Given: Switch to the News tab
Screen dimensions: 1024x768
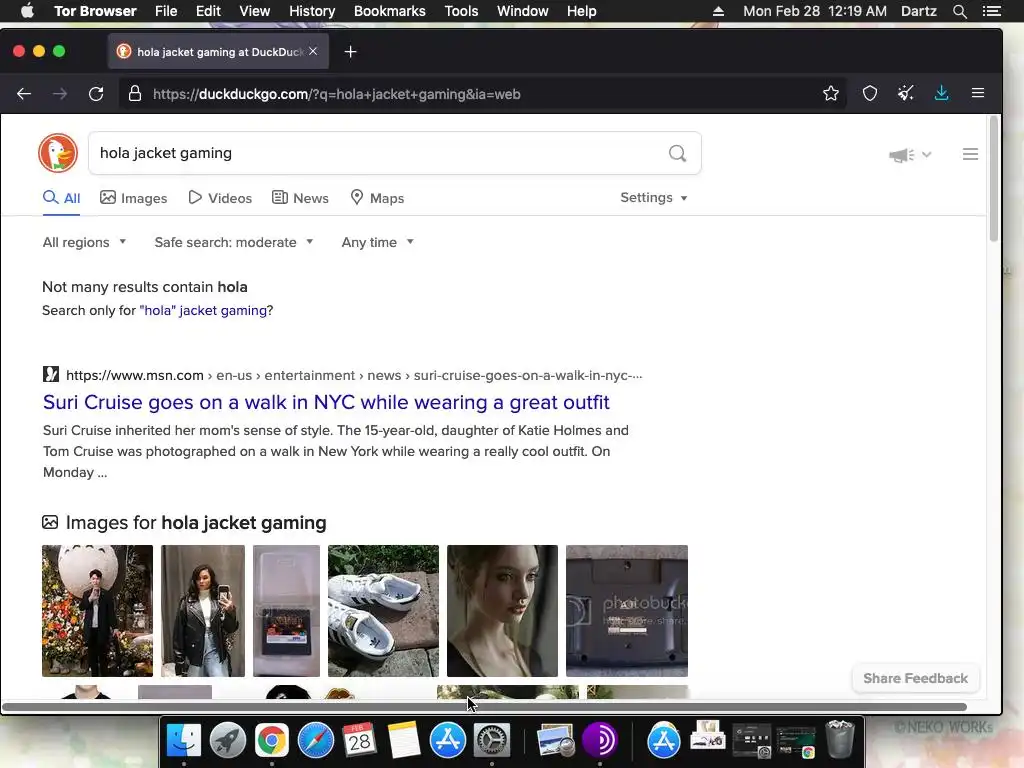Looking at the screenshot, I should [300, 198].
